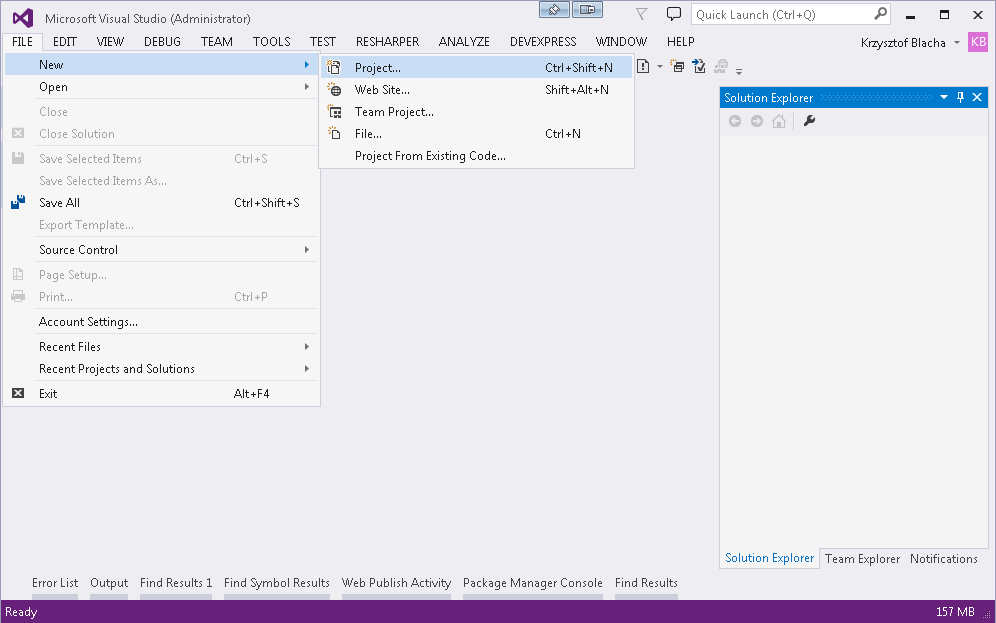Viewport: 996px width, 623px height.
Task: Click the screen-share icon button in title bar
Action: click(588, 10)
